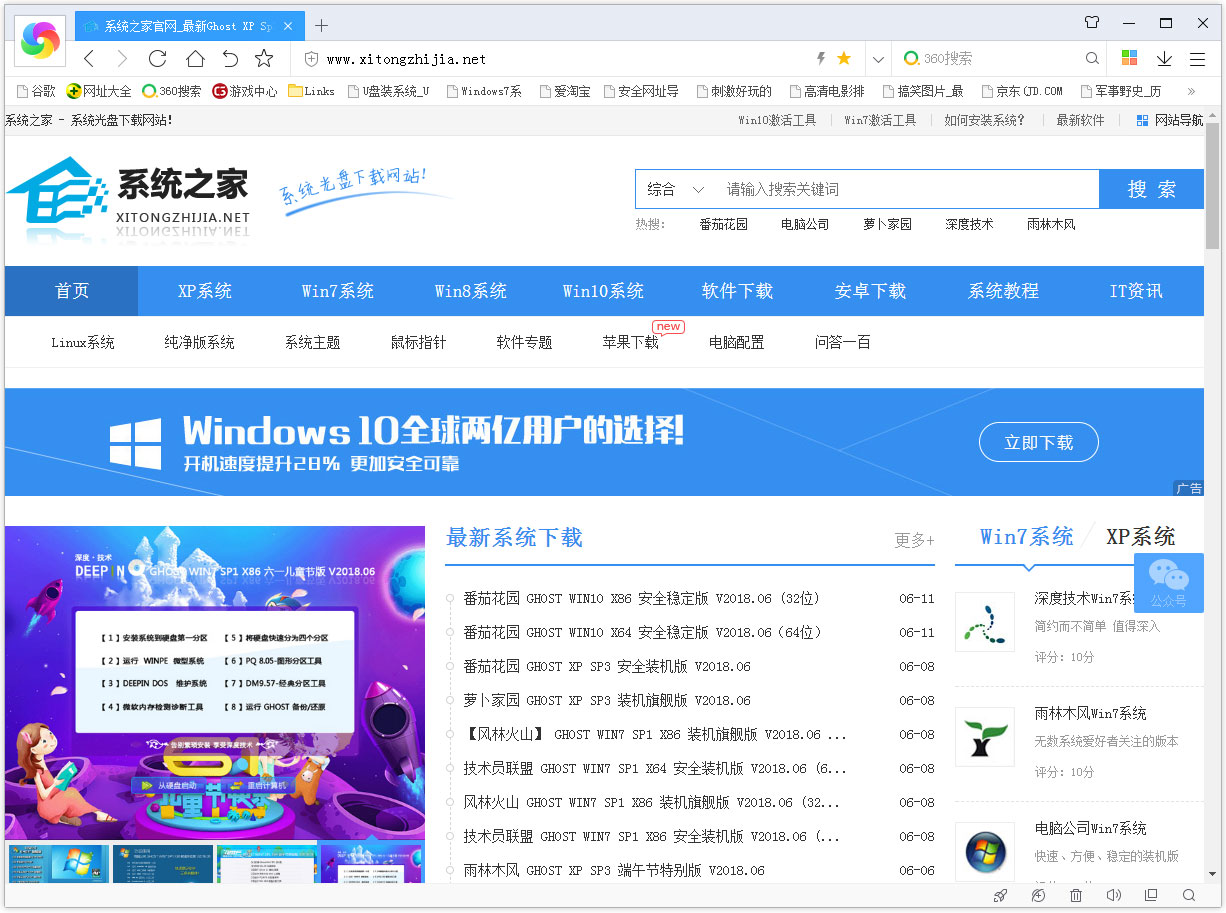
Task: Expand the bookmarks bar overflow chevron
Action: pos(1190,91)
